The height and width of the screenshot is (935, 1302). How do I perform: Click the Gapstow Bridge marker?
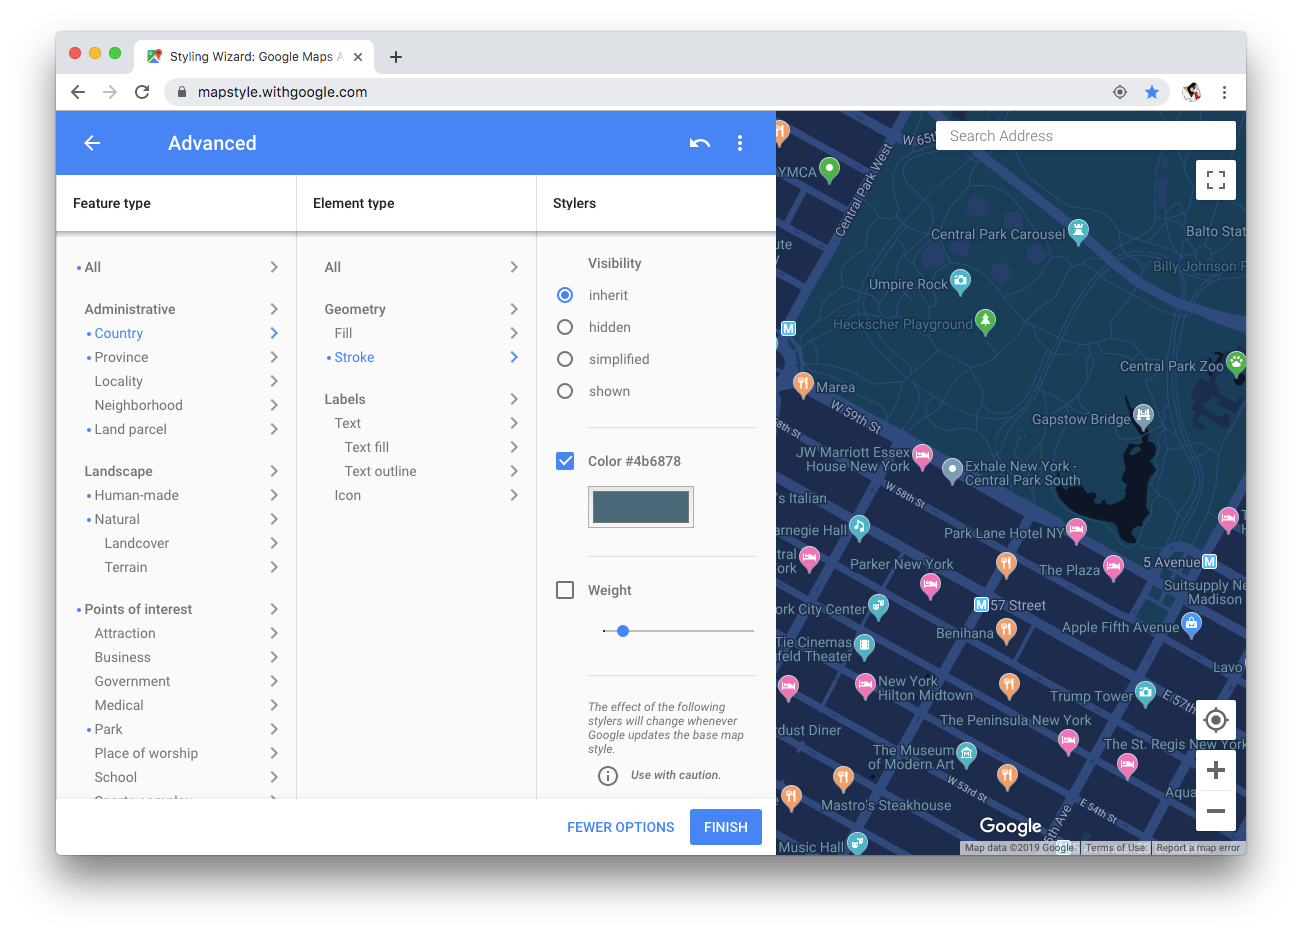[1143, 416]
